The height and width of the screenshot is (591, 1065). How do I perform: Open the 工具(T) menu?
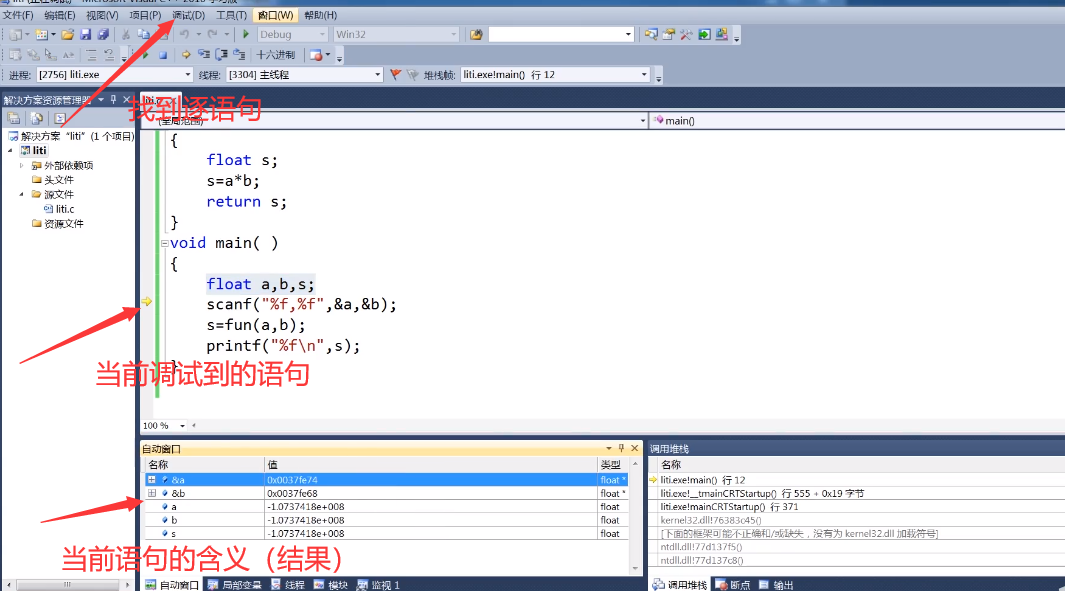(231, 15)
